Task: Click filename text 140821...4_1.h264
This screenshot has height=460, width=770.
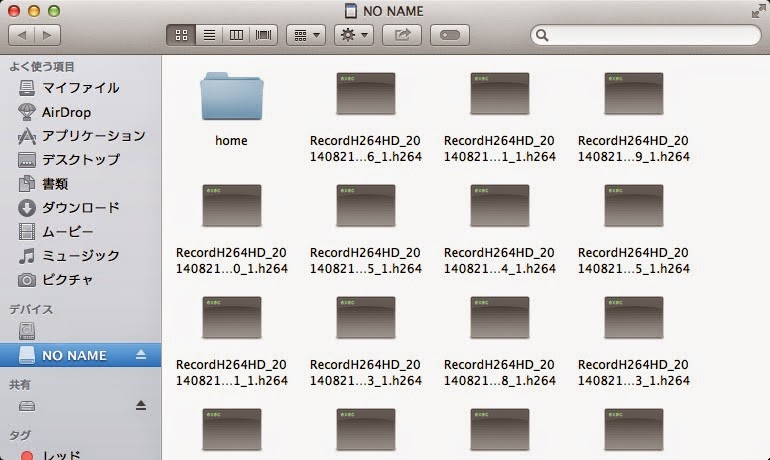Action: (x=500, y=269)
